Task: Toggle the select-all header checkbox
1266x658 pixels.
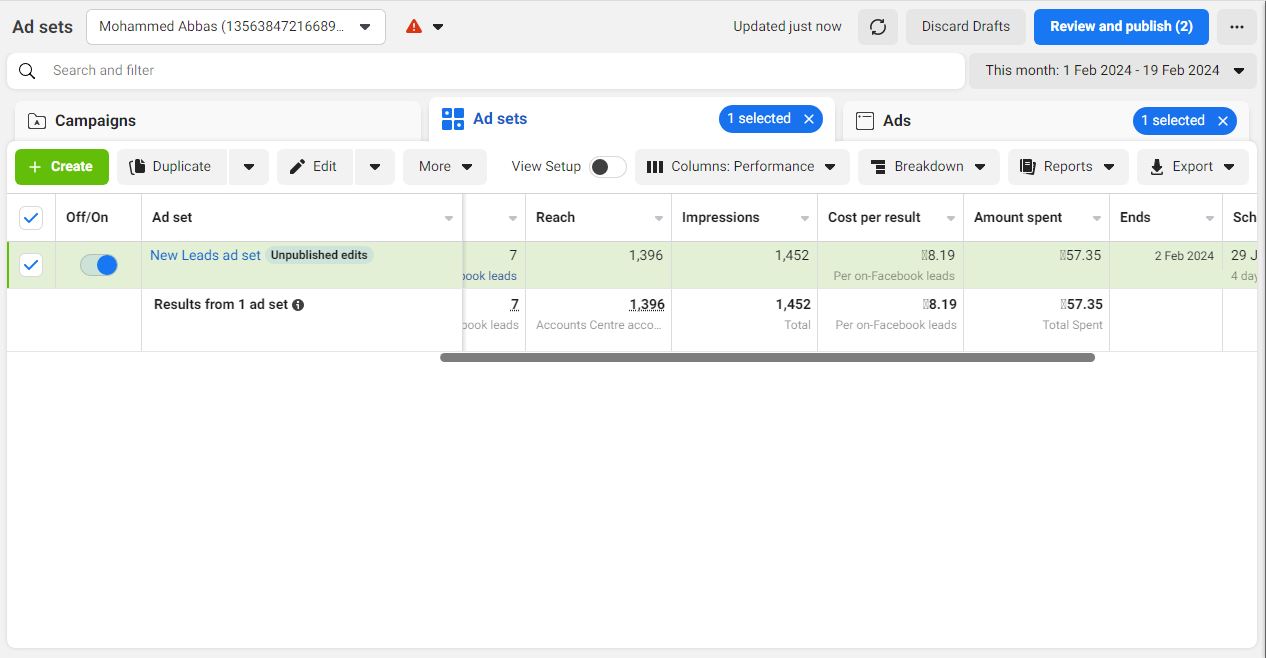Action: coord(31,218)
